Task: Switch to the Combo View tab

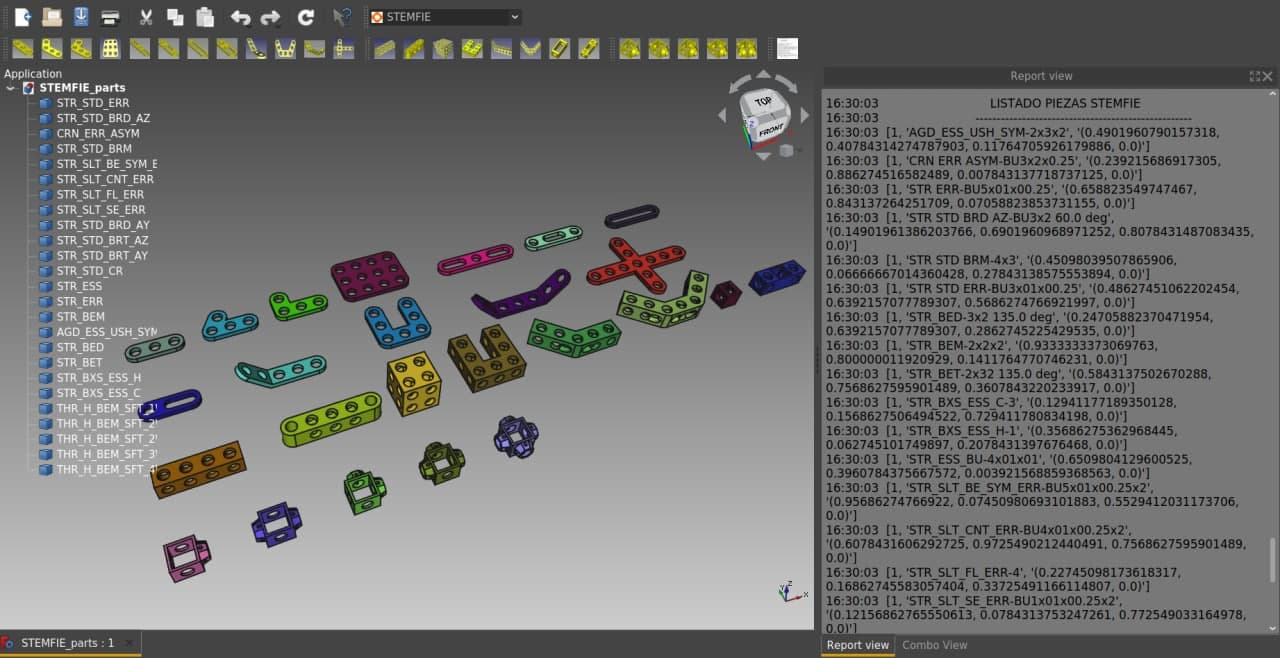Action: [x=935, y=645]
